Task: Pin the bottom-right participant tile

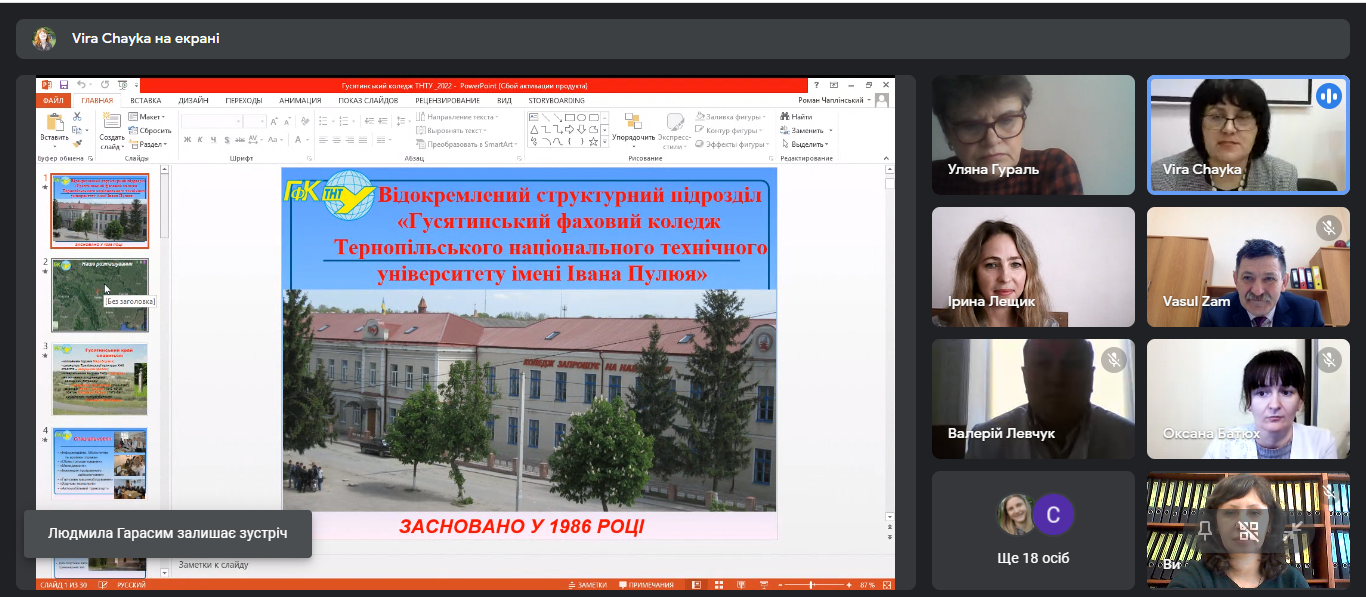Action: click(x=1205, y=531)
